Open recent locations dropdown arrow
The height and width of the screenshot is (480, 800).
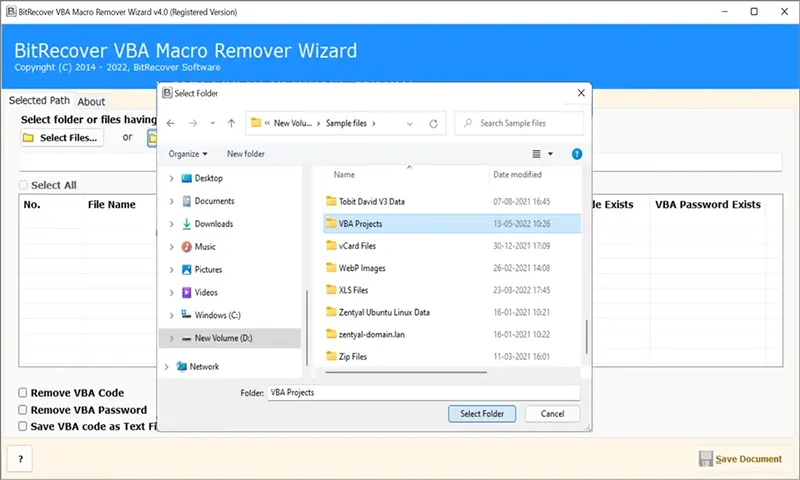click(212, 123)
